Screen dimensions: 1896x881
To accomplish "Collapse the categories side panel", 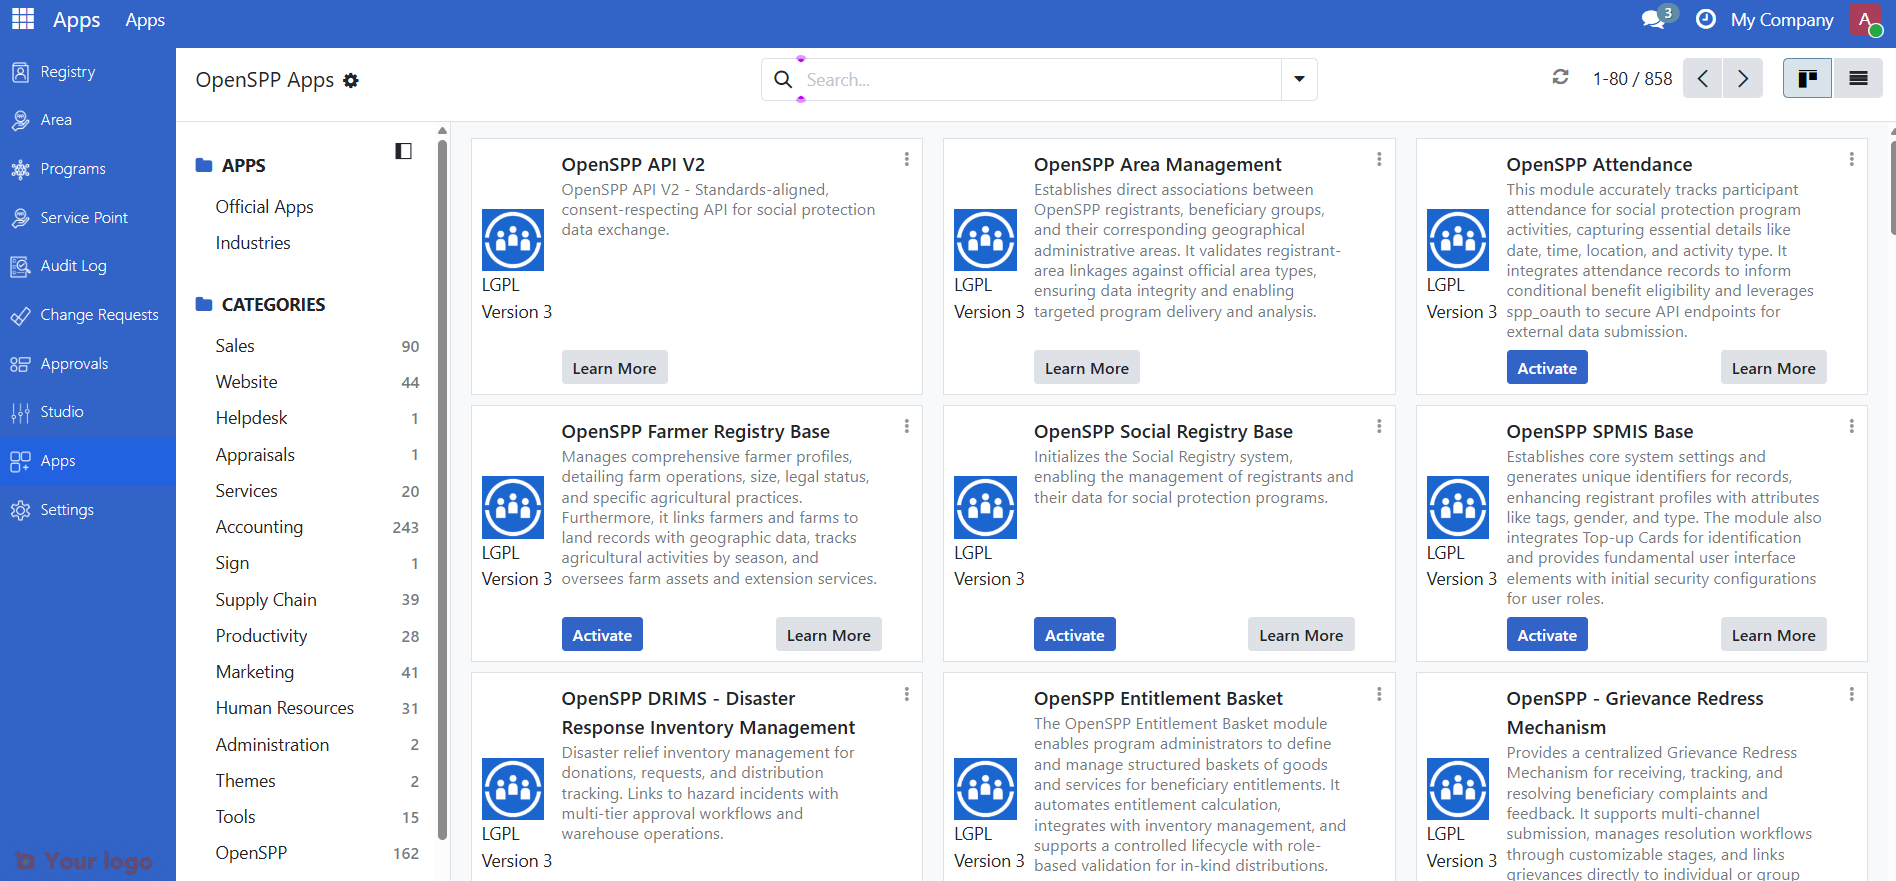I will pos(403,151).
